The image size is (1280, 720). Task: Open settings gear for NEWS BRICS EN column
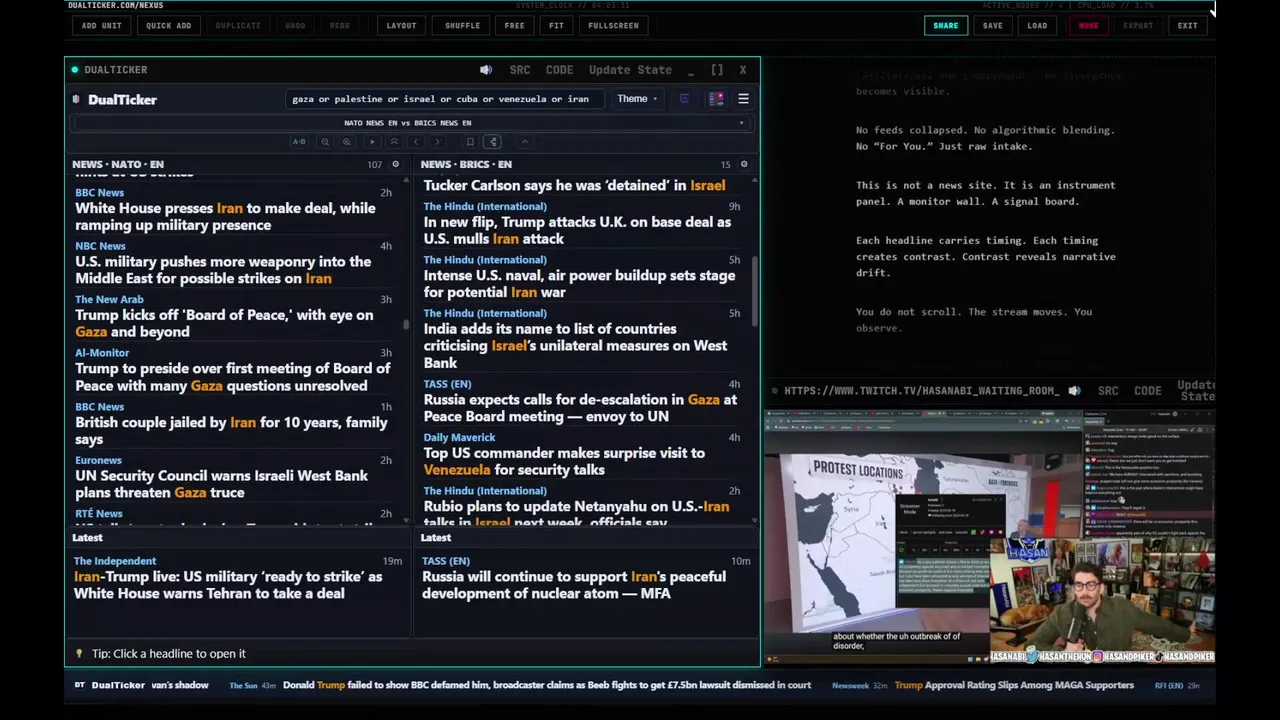(743, 164)
